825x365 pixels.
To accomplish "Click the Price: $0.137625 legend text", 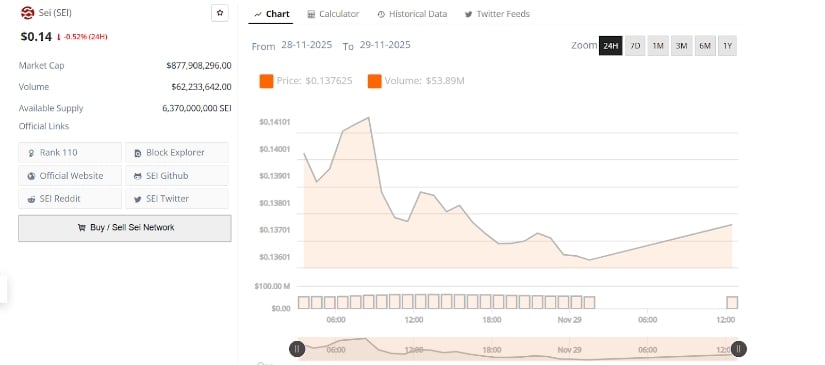I will [x=315, y=81].
